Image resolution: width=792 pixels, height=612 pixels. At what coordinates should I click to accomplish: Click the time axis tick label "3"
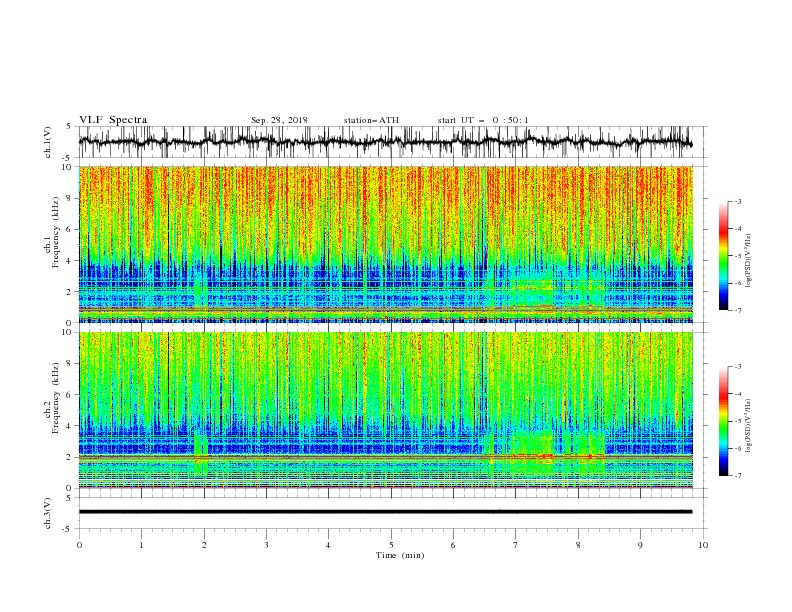266,545
